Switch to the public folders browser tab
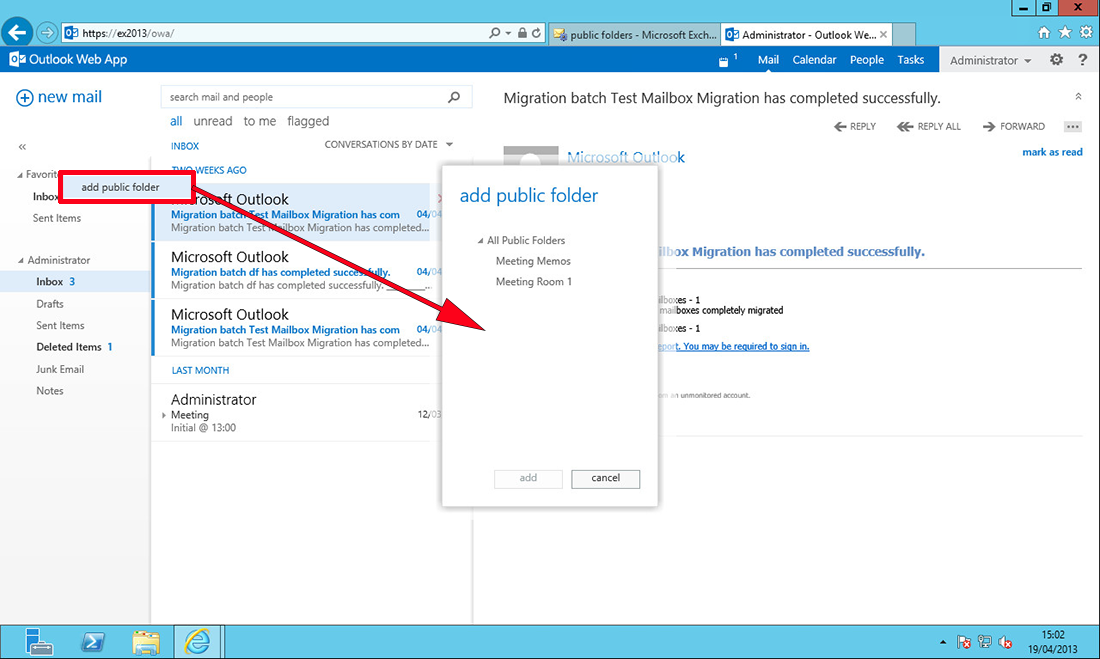The height and width of the screenshot is (659, 1100). (x=633, y=33)
